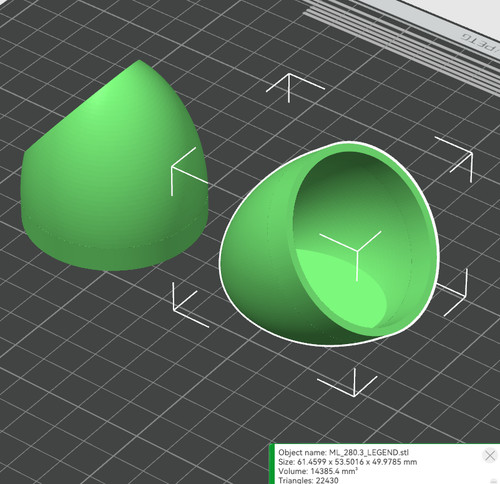Image resolution: width=500 pixels, height=484 pixels.
Task: Click the Volume 14385.4 mm³ text
Action: click(x=318, y=471)
